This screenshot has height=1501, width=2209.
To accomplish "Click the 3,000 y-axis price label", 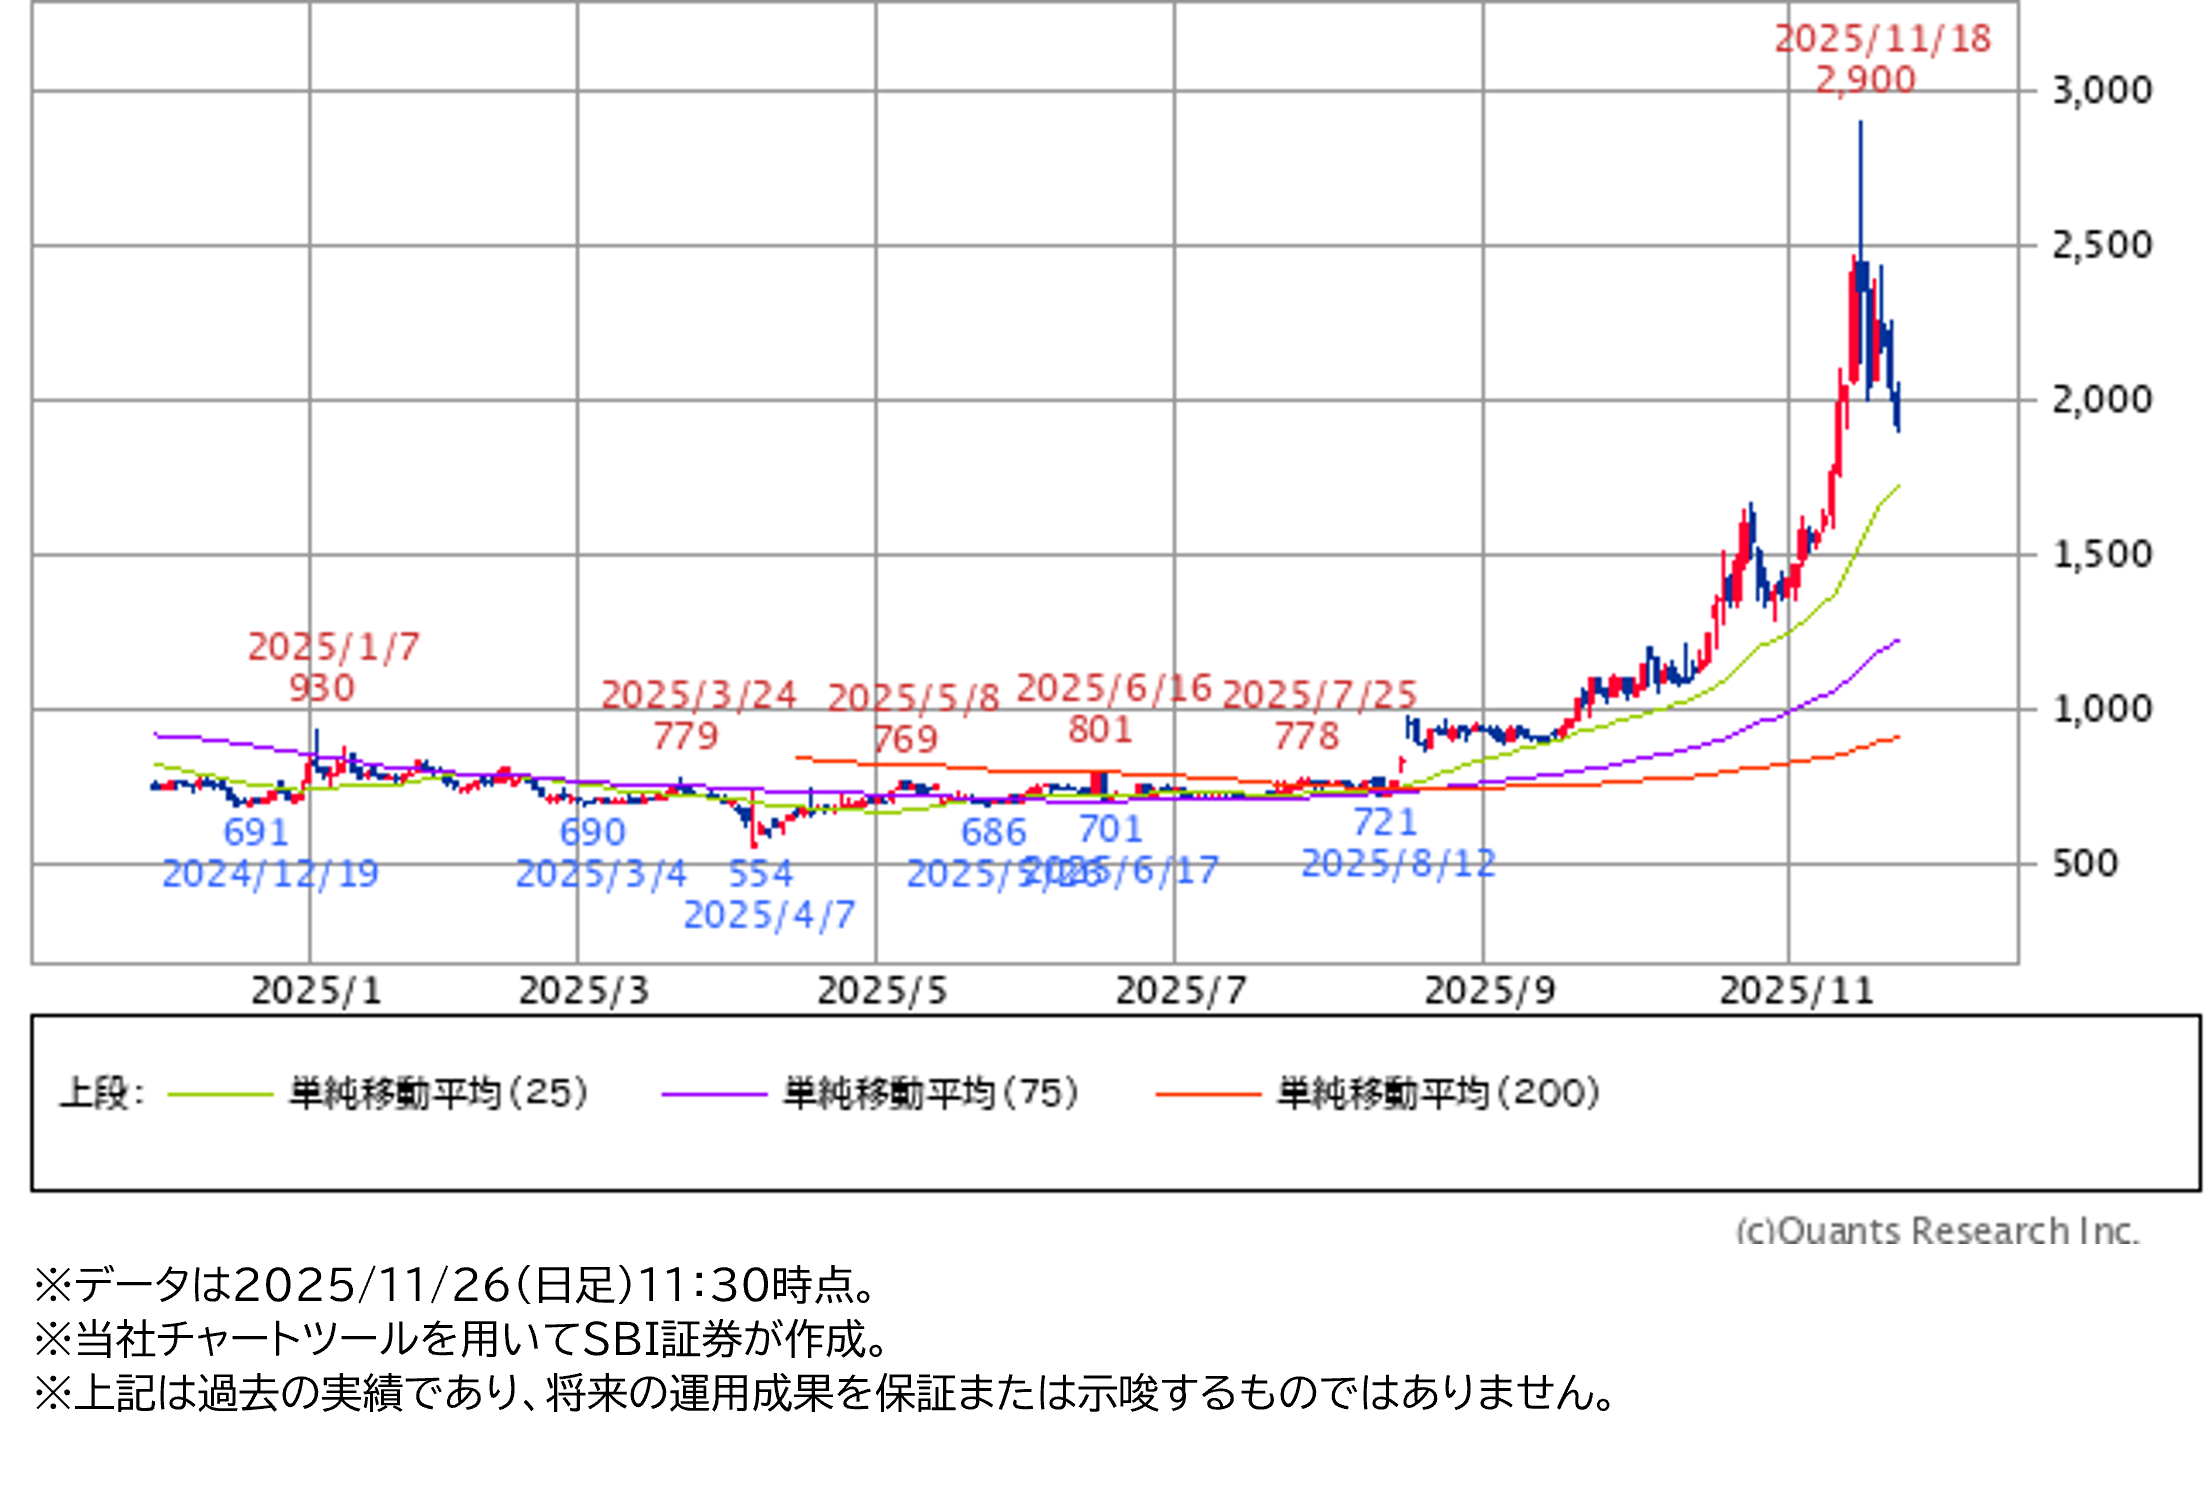I will [x=2101, y=91].
